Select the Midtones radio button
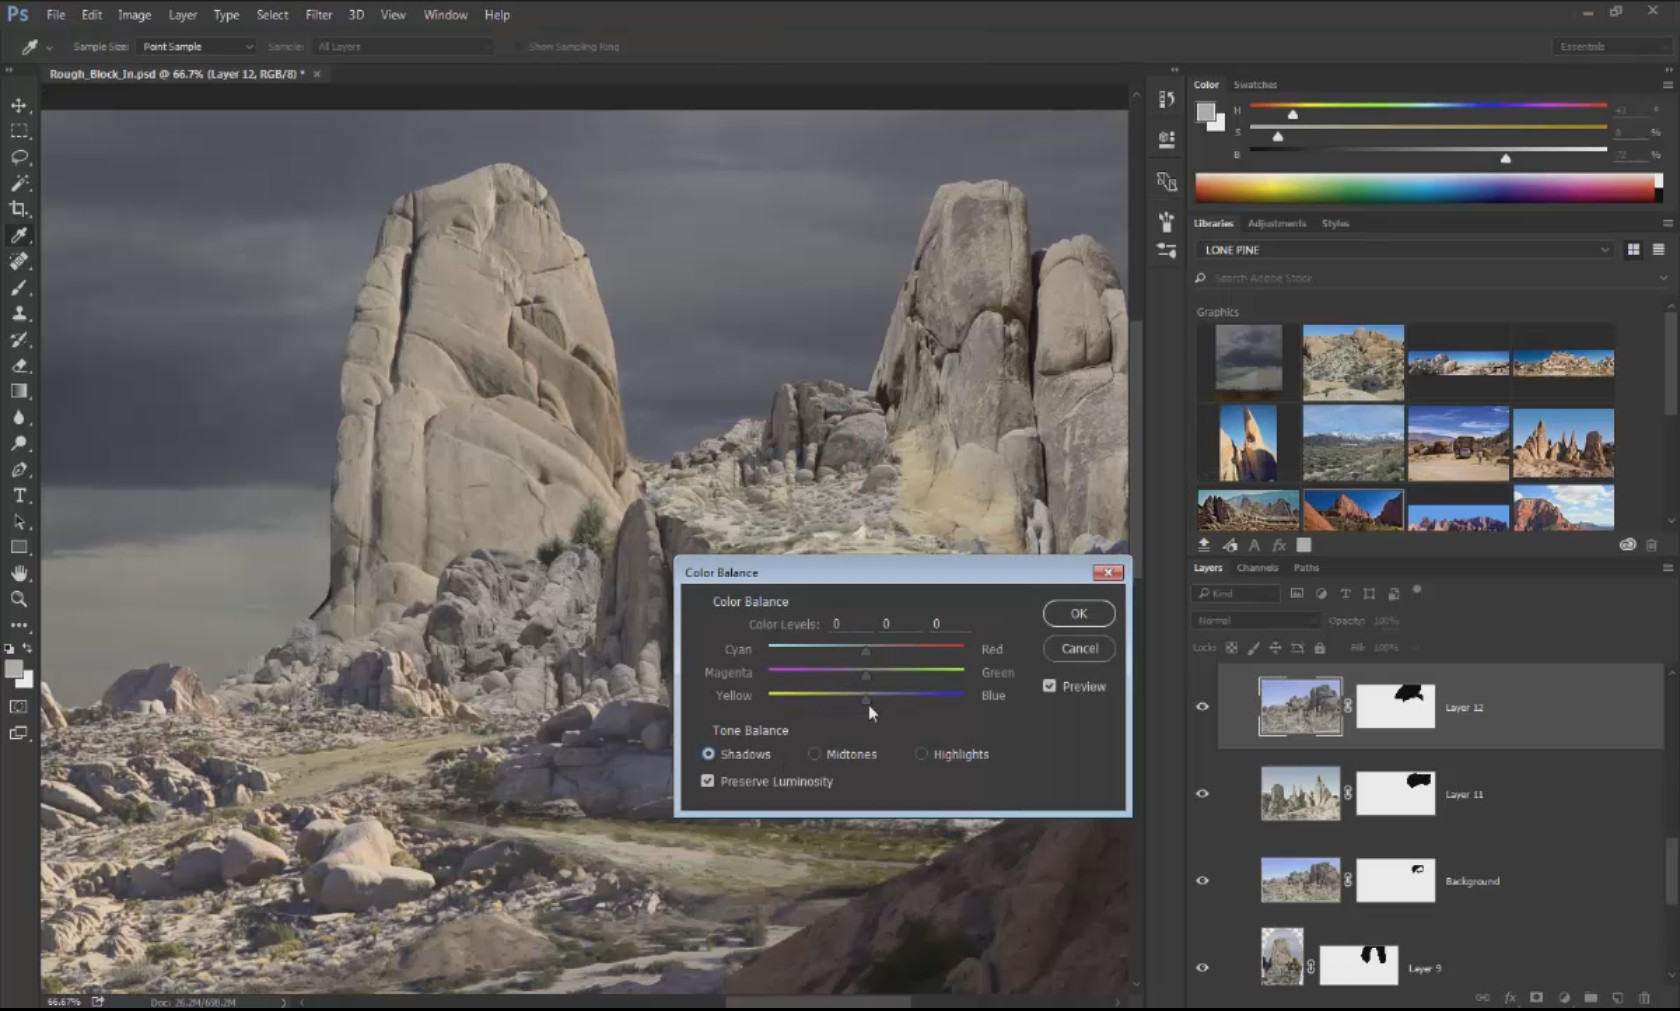Image resolution: width=1680 pixels, height=1011 pixels. (815, 754)
